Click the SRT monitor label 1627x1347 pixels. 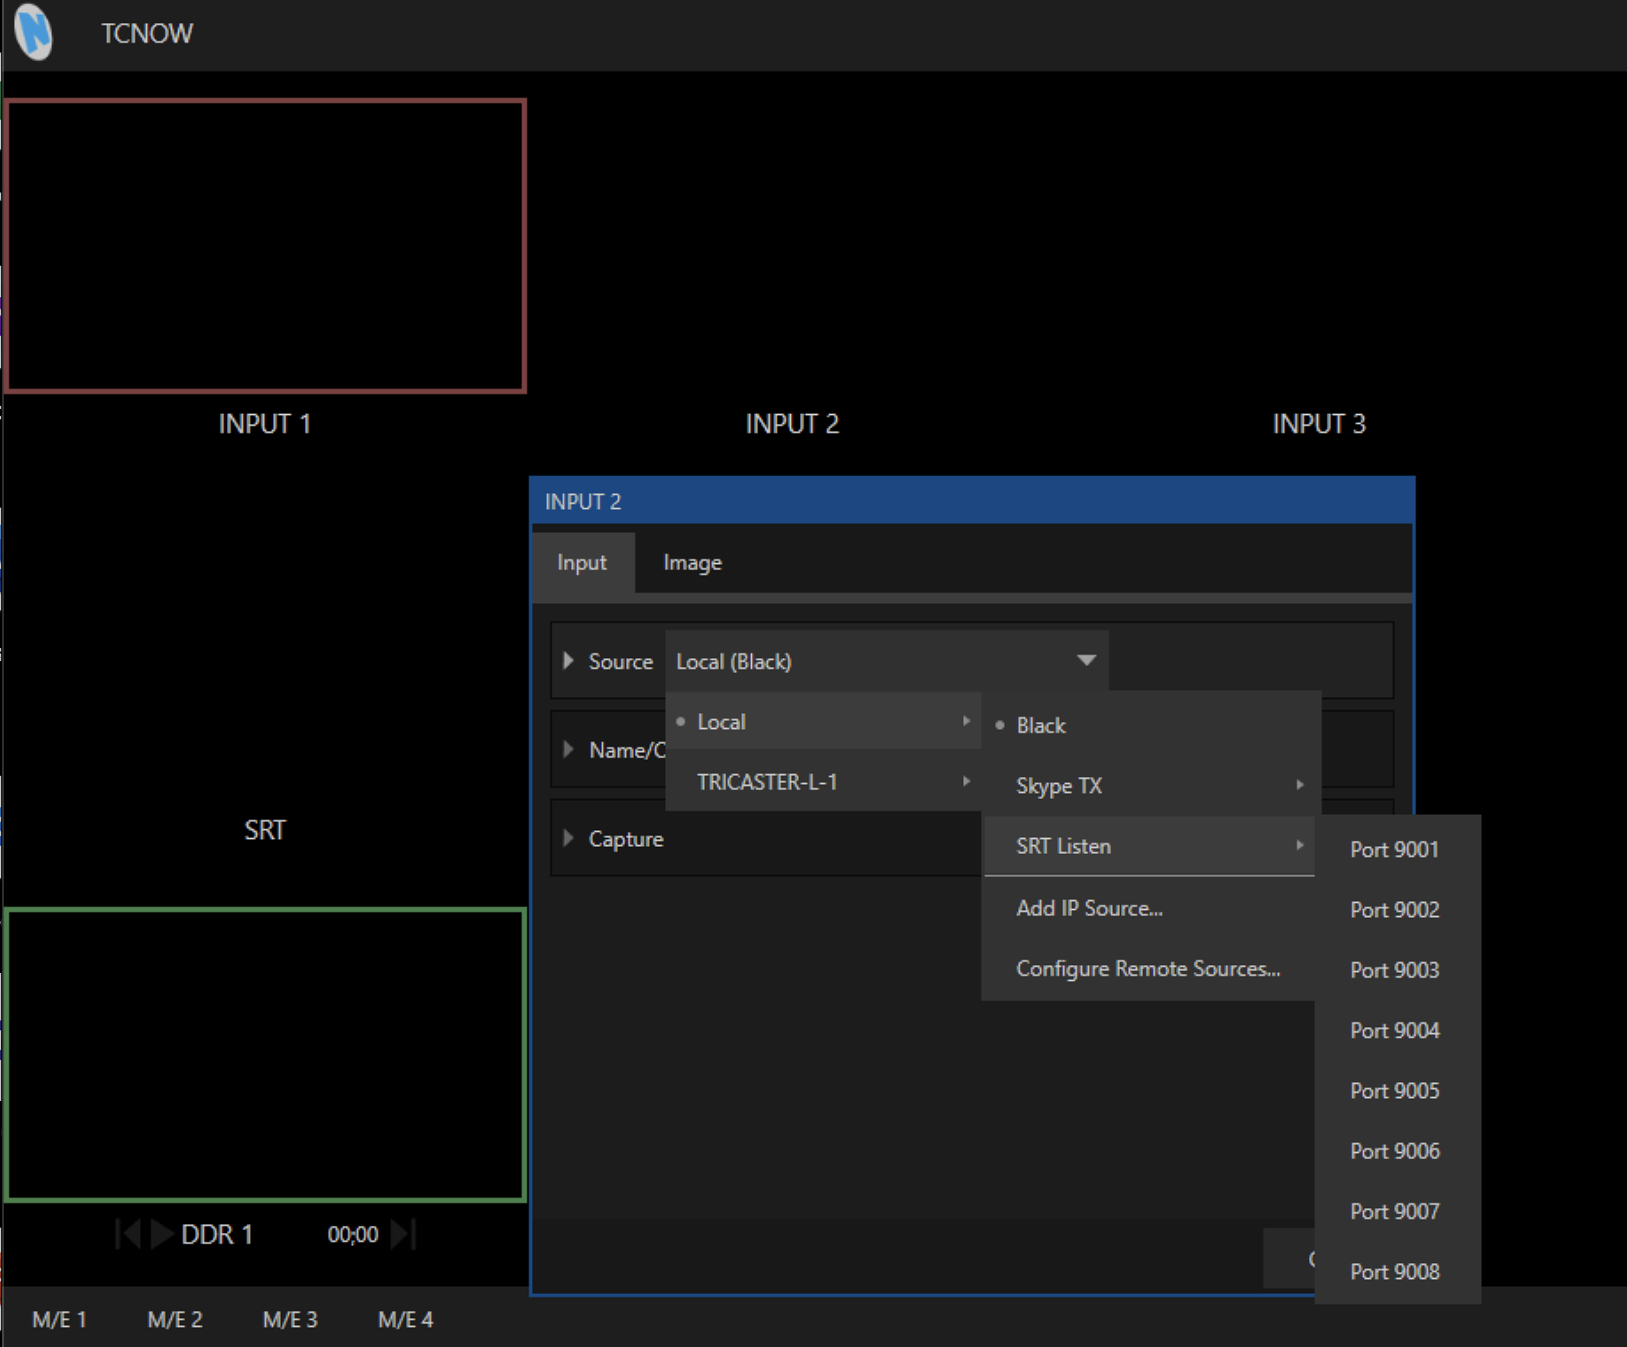(265, 830)
